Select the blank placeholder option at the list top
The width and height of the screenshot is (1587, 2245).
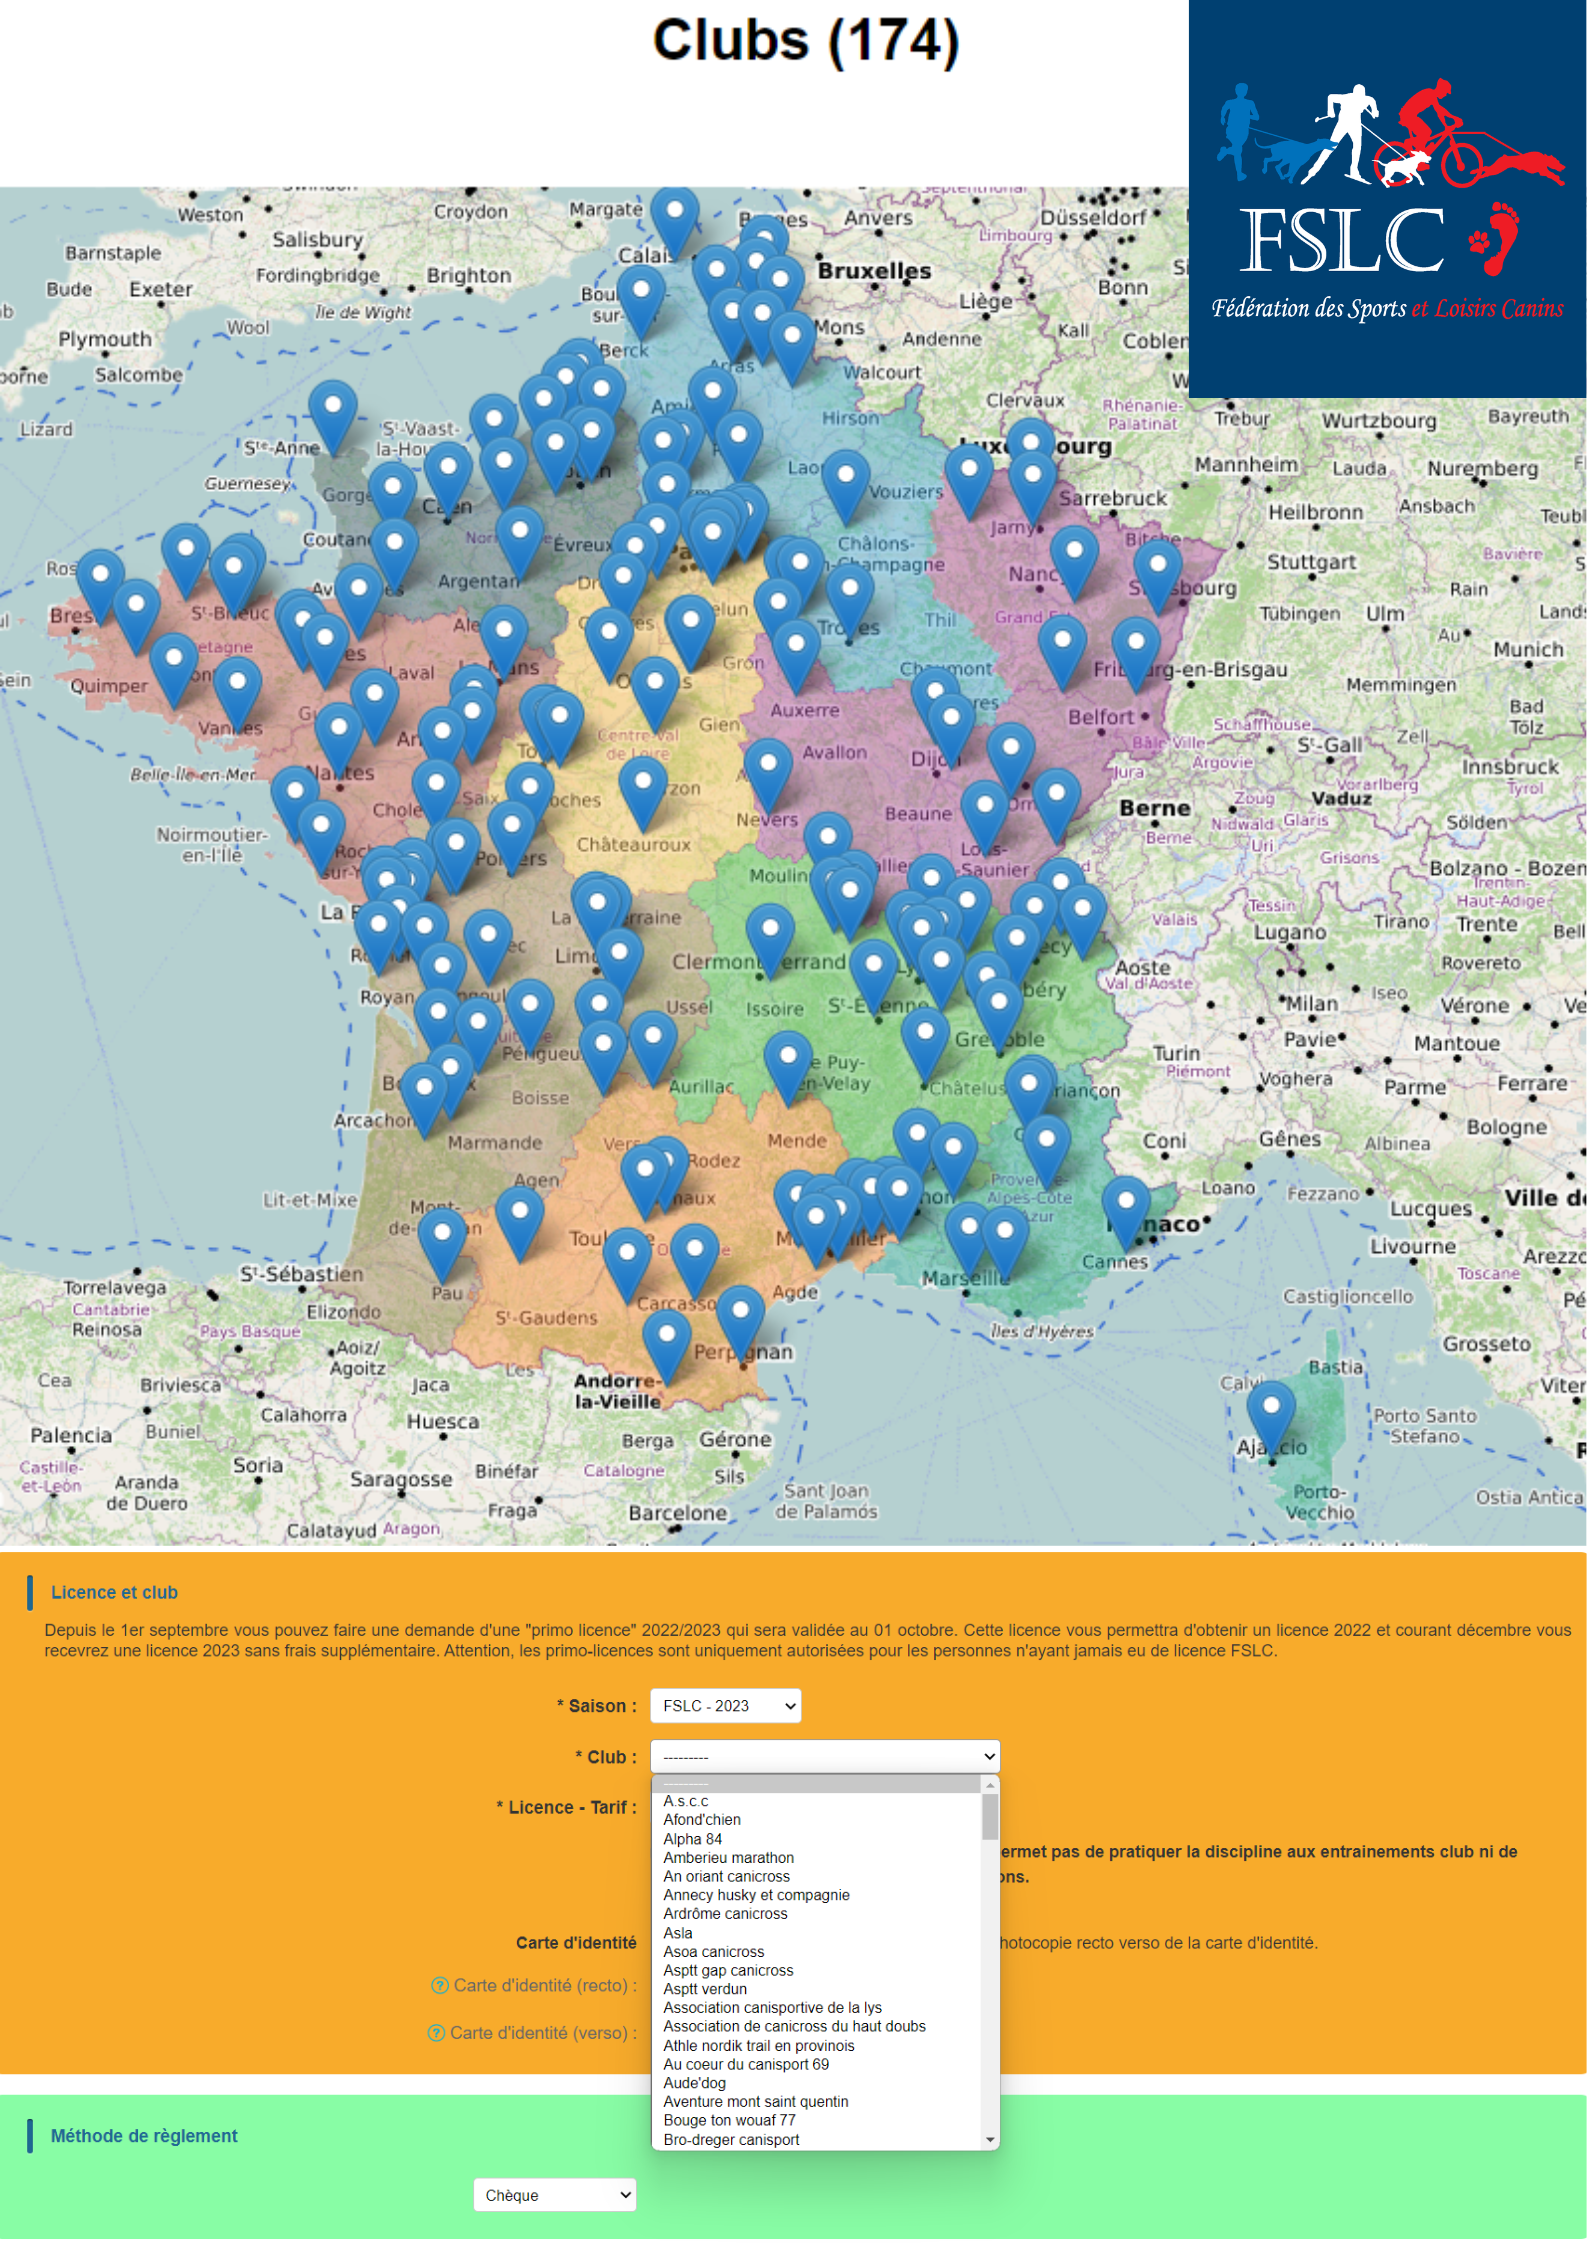point(817,1783)
